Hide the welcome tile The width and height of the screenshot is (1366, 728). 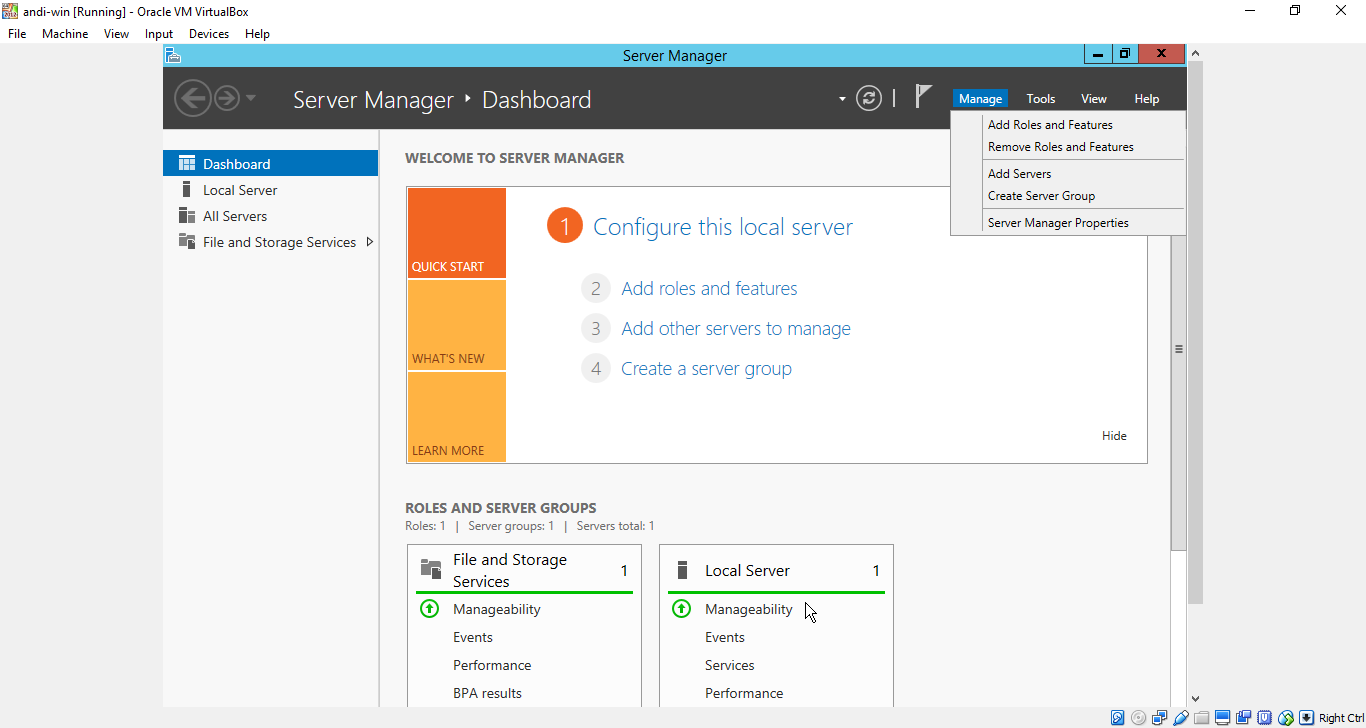(x=1114, y=436)
